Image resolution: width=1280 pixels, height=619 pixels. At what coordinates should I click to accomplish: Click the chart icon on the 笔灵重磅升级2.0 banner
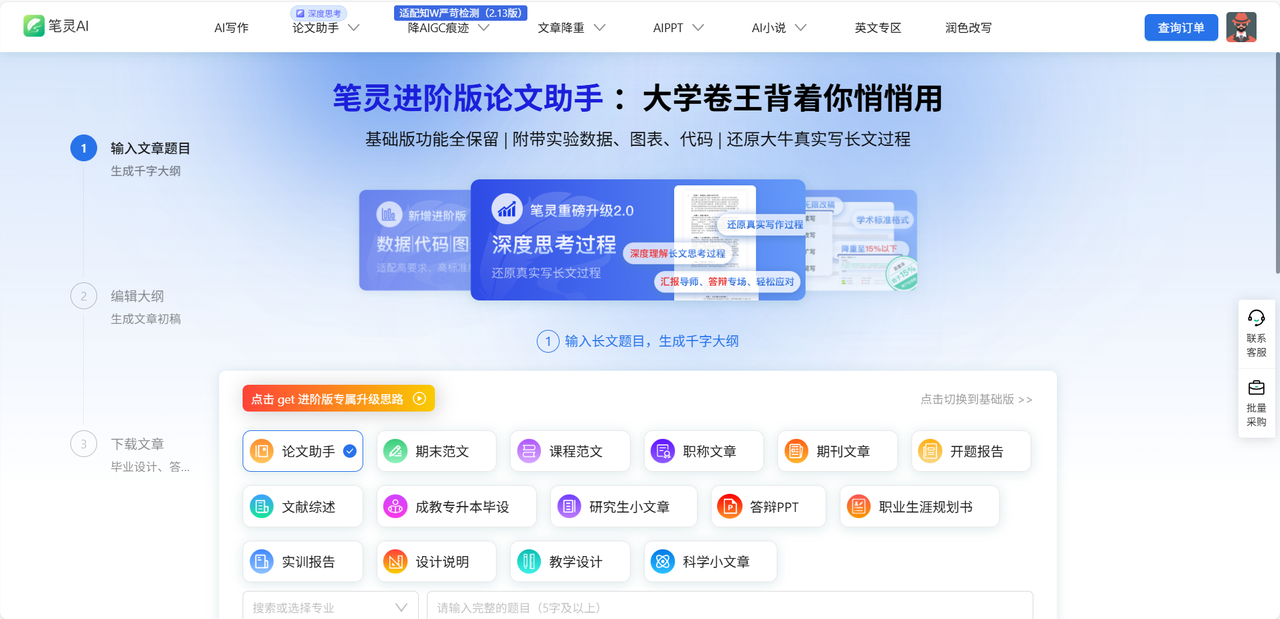[x=507, y=209]
